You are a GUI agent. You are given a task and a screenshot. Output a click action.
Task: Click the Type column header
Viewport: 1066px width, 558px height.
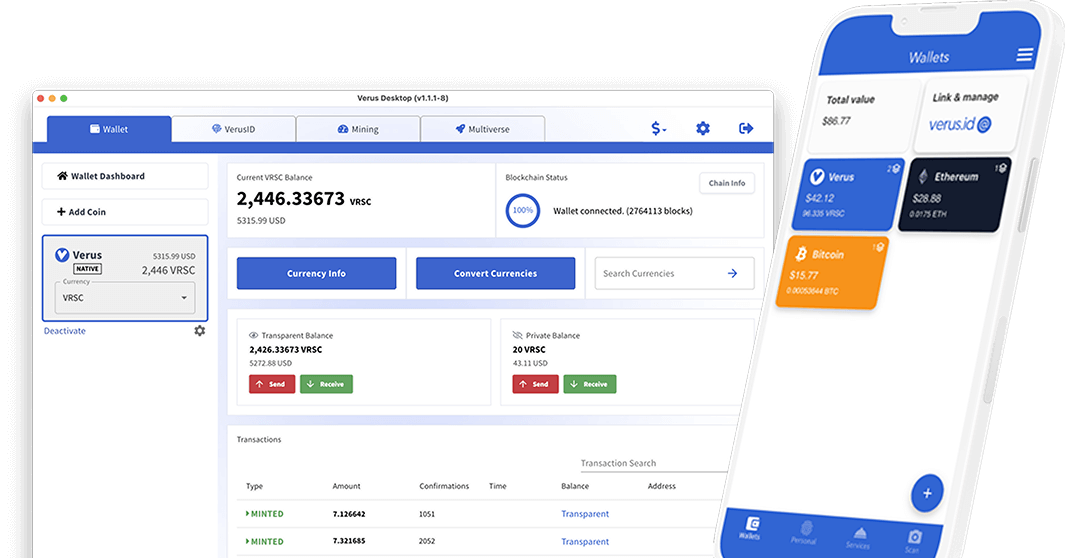(254, 486)
